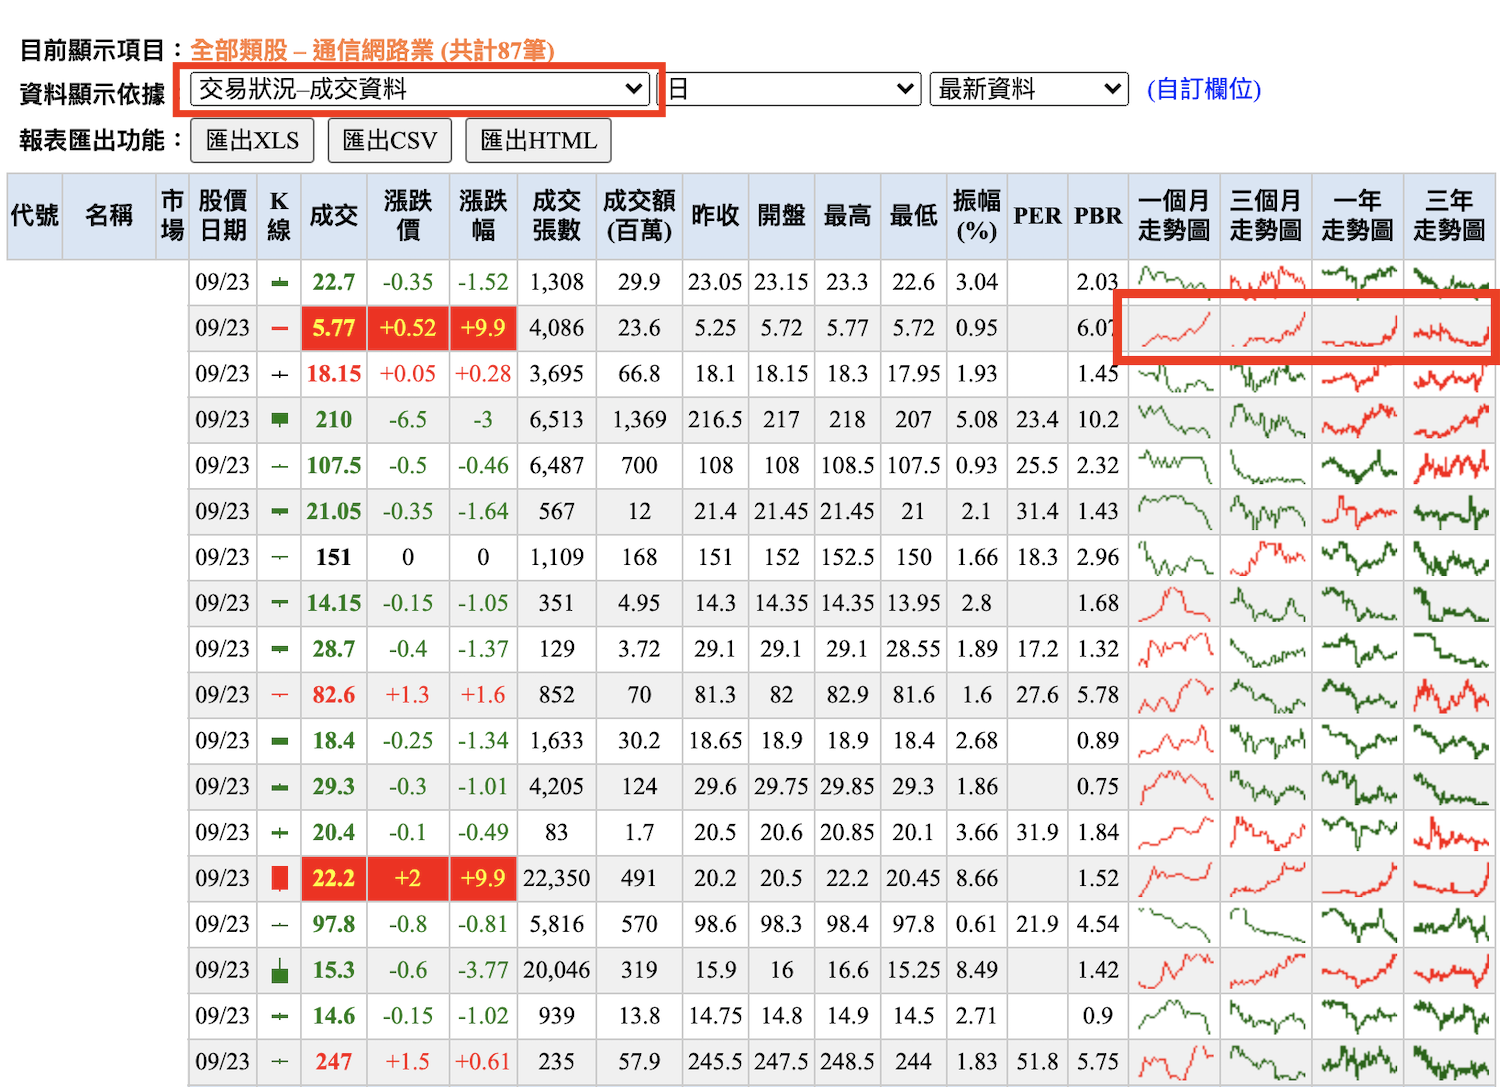Click the 振幅(%) column header
This screenshot has height=1087, width=1500.
point(976,215)
